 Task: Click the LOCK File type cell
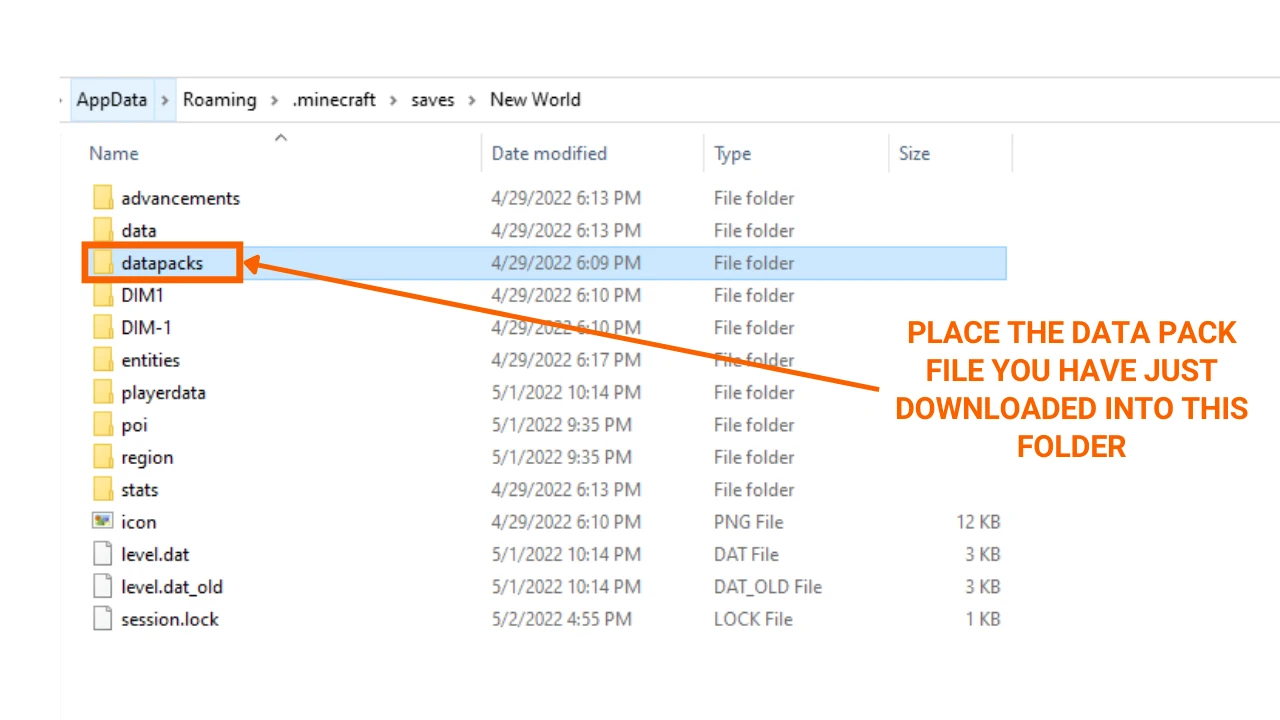pyautogui.click(x=753, y=619)
